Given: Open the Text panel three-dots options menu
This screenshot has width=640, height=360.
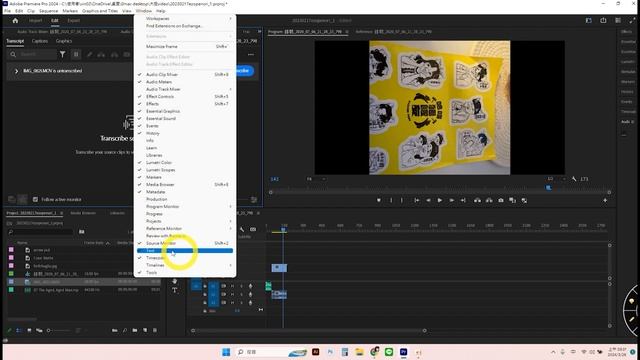Looking at the screenshot, I should [x=251, y=54].
